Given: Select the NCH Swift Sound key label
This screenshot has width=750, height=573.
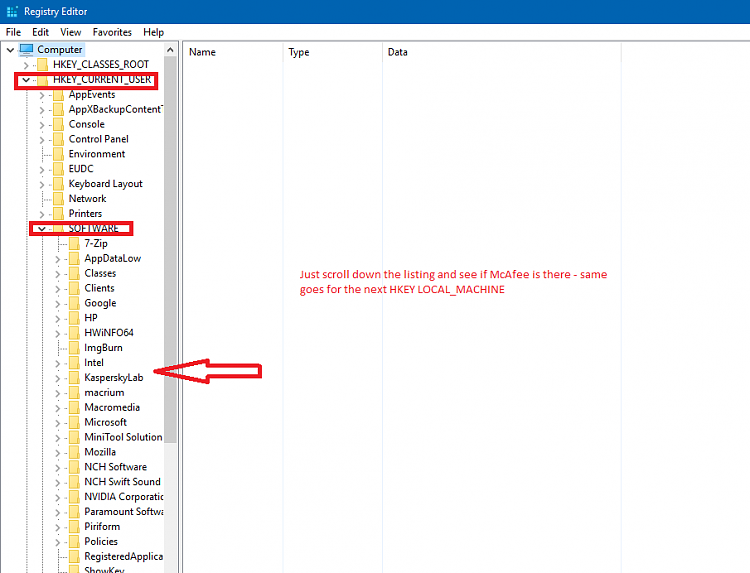Looking at the screenshot, I should [122, 482].
